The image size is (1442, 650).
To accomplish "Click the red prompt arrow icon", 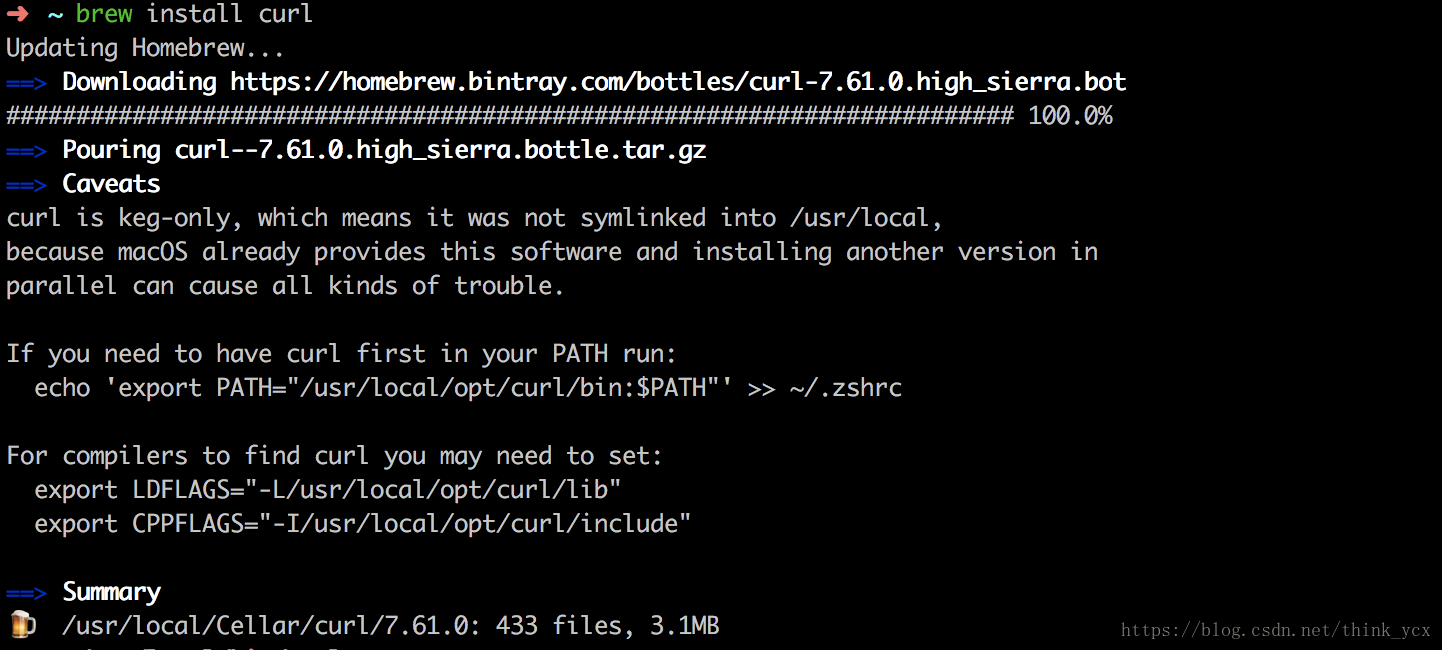I will 17,14.
